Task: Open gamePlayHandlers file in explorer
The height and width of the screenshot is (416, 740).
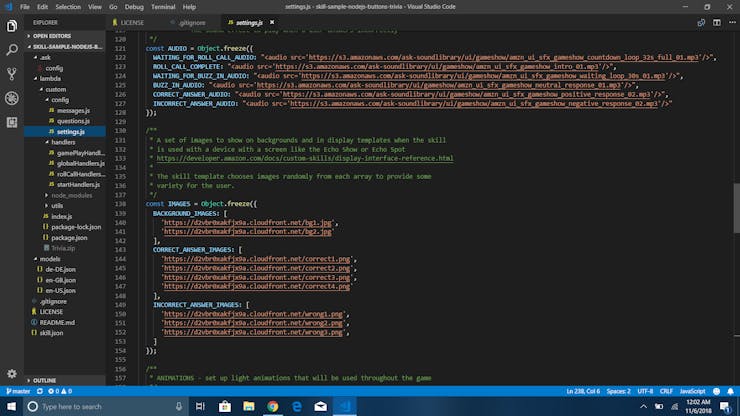Action: click(x=80, y=153)
